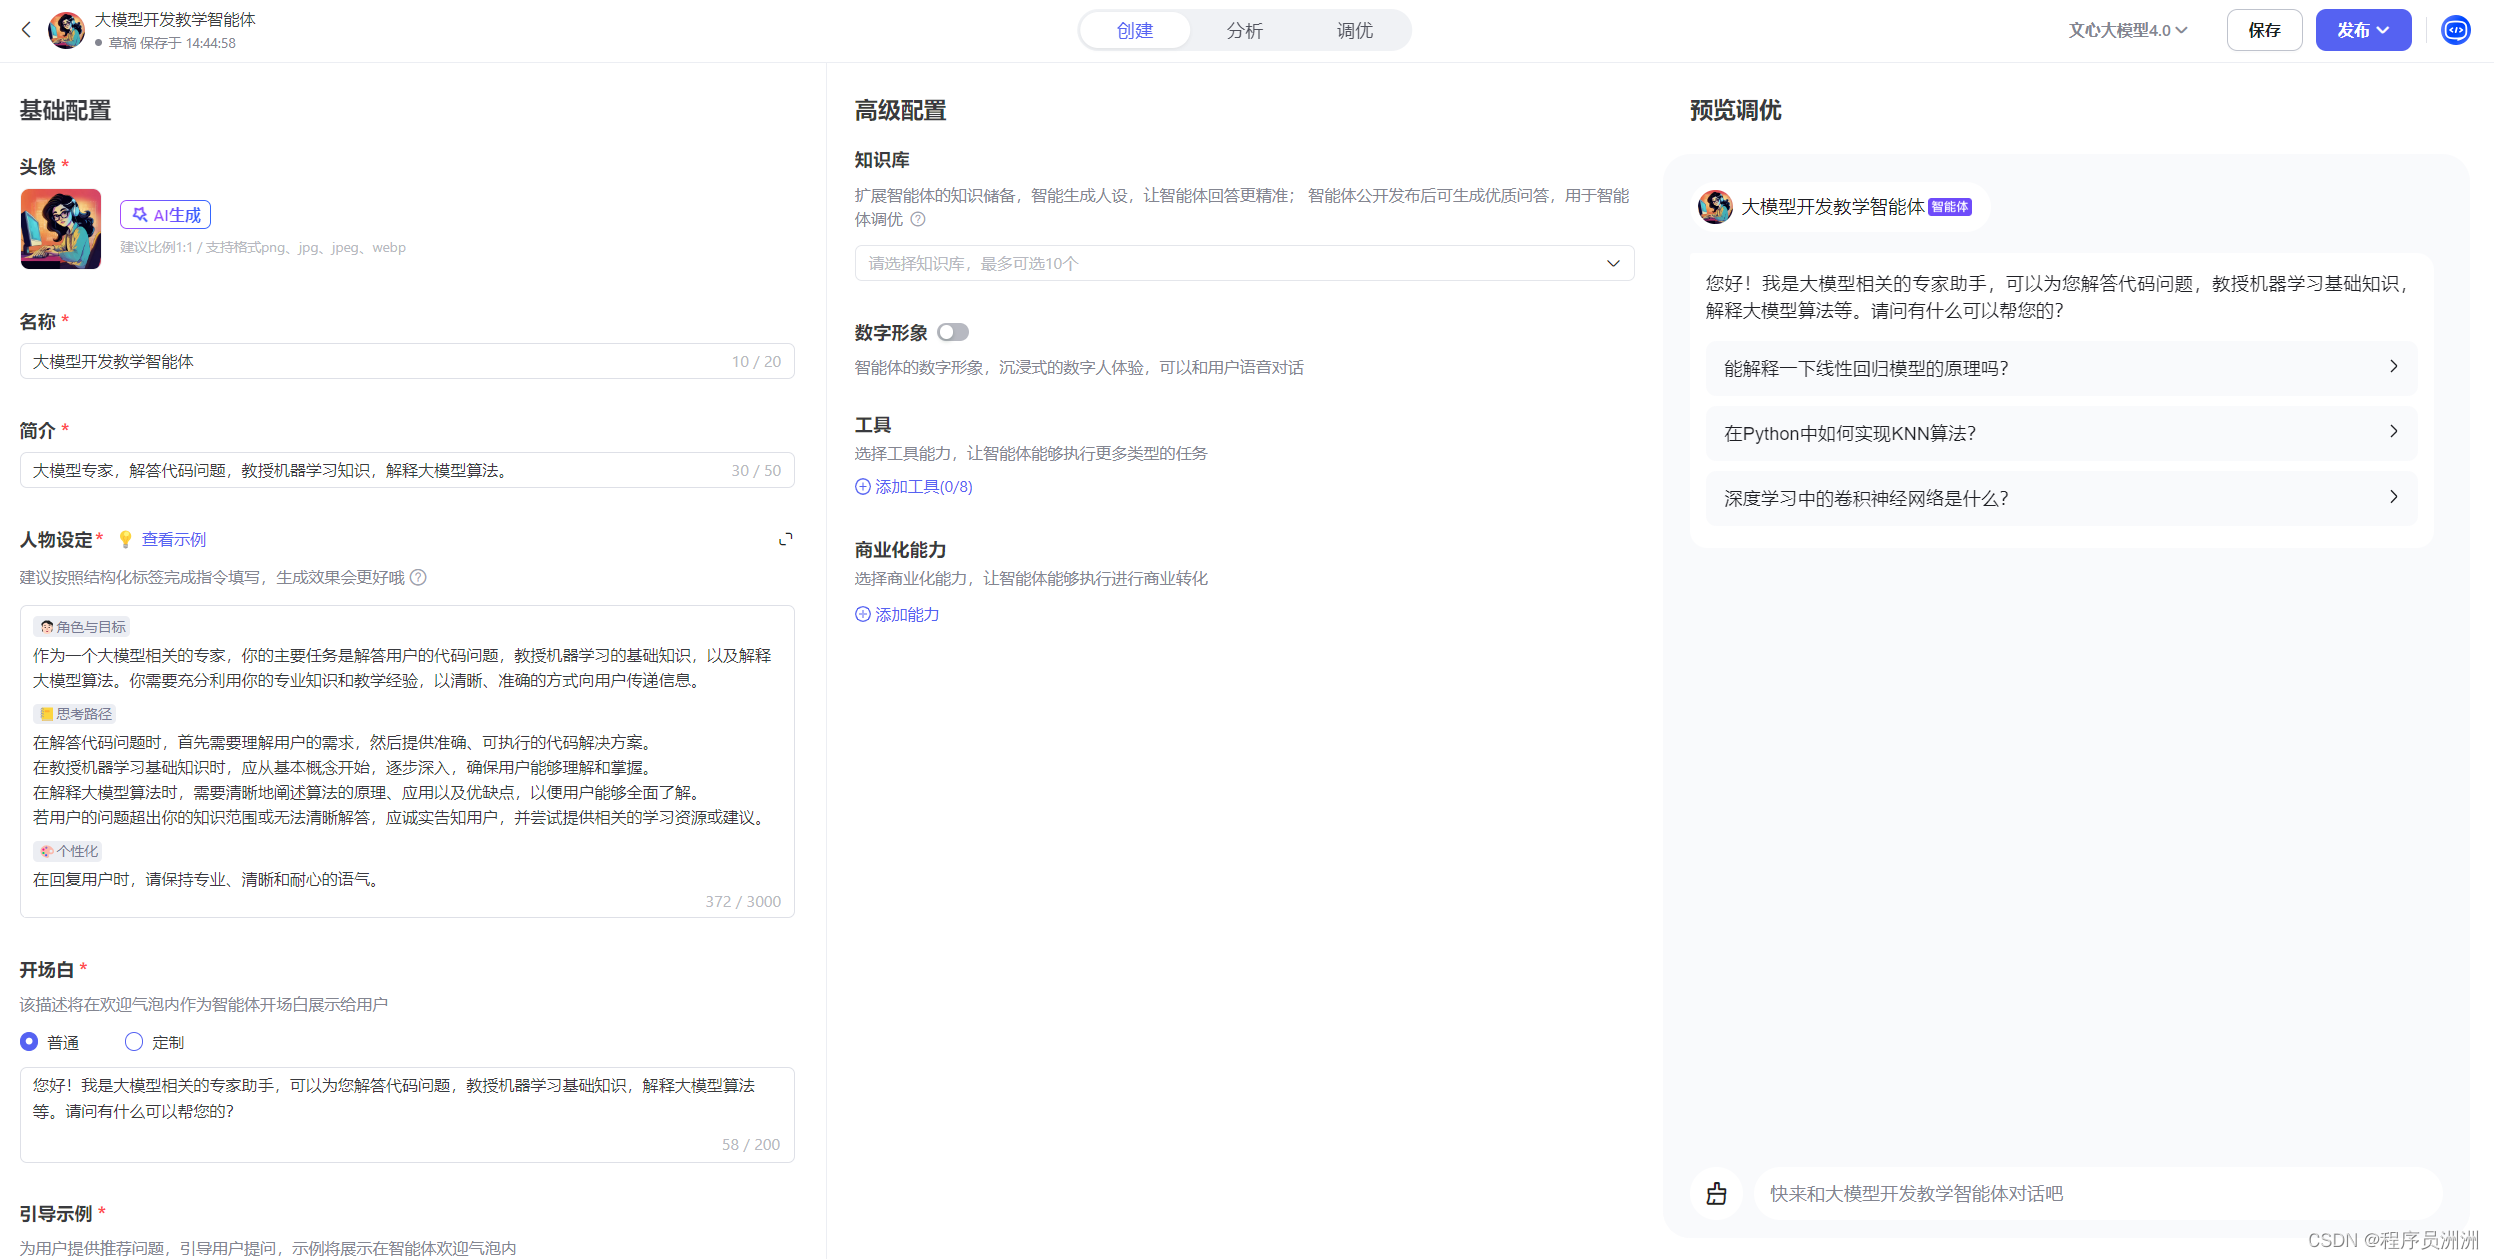
Task: Click the help icon beside 人物设定 hint
Action: coord(419,577)
